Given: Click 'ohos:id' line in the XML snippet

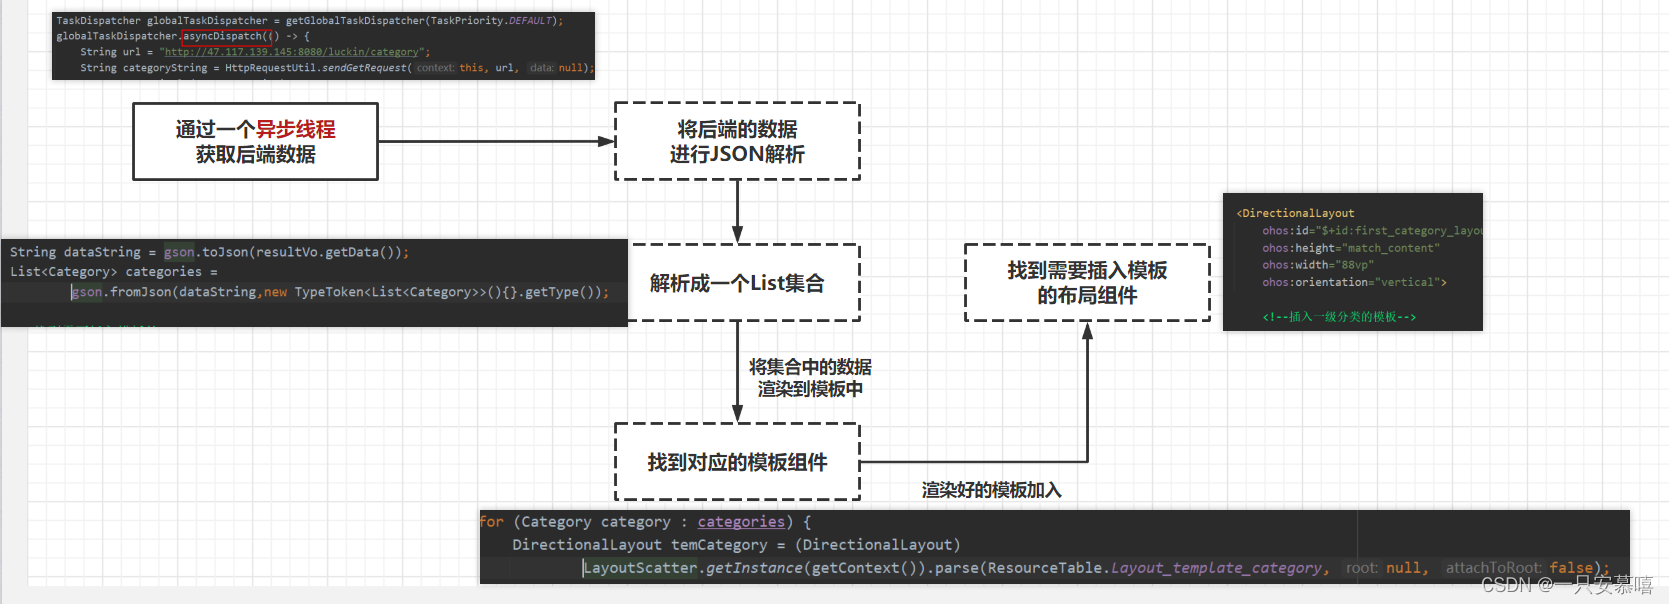Looking at the screenshot, I should pyautogui.click(x=1372, y=231).
